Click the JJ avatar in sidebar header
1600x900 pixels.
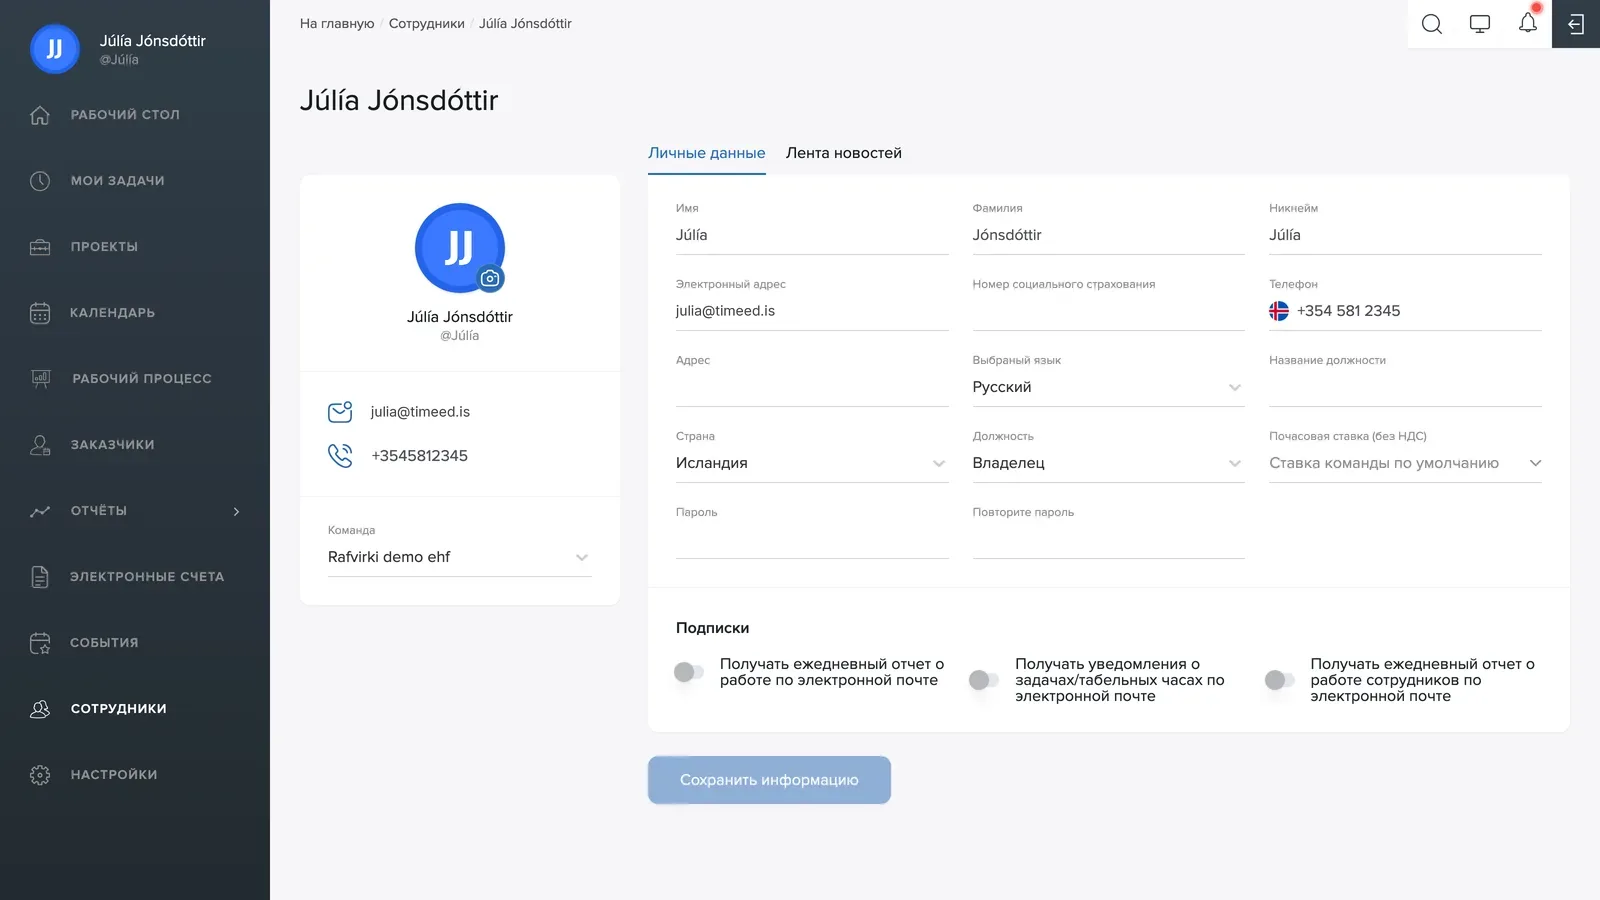point(55,48)
